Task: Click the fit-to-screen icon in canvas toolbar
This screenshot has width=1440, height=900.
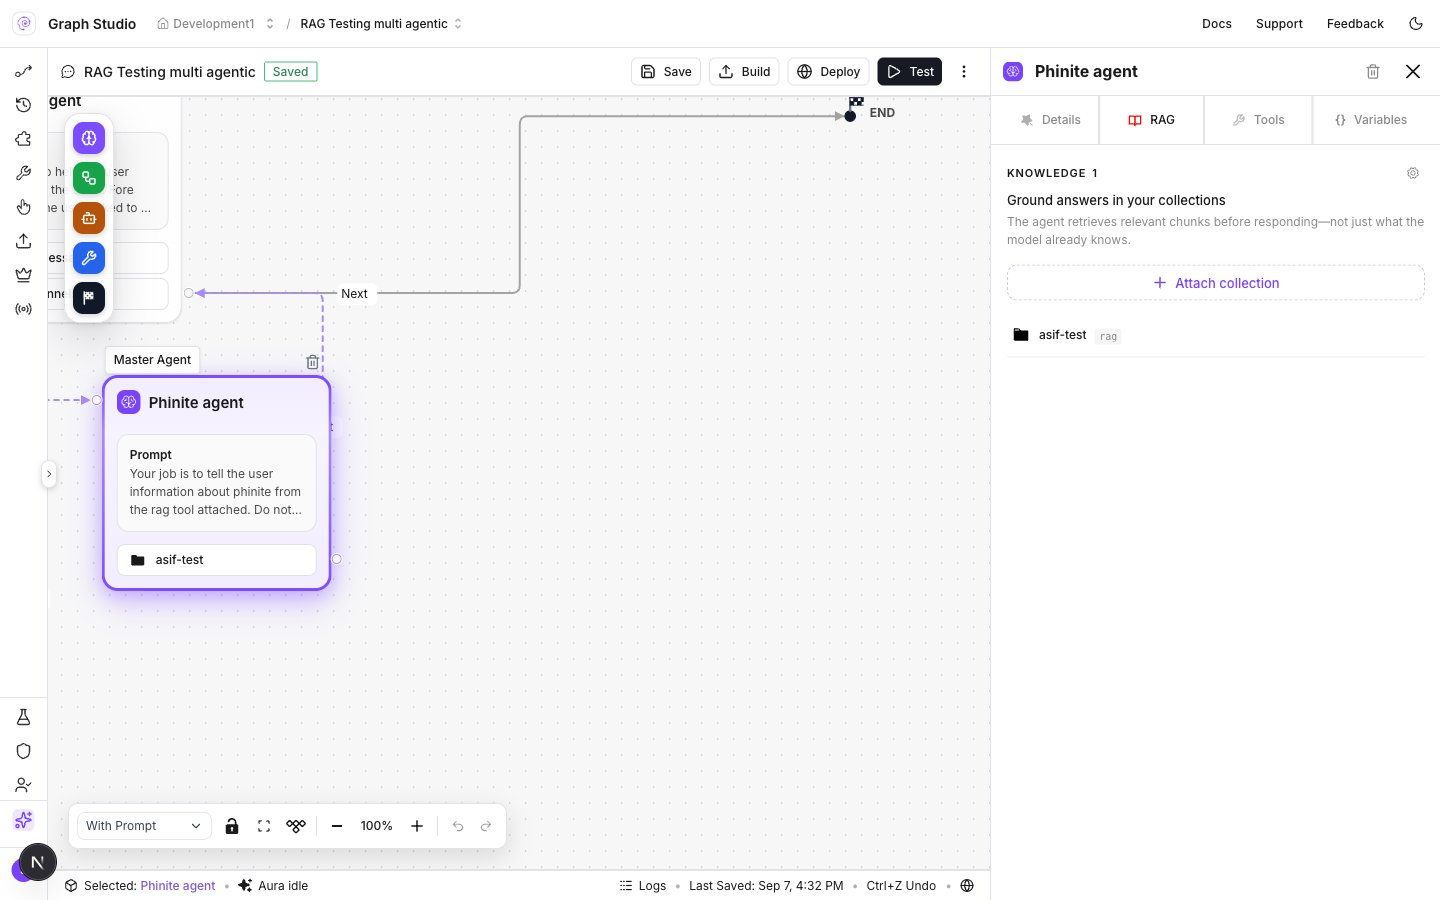Action: pyautogui.click(x=264, y=826)
